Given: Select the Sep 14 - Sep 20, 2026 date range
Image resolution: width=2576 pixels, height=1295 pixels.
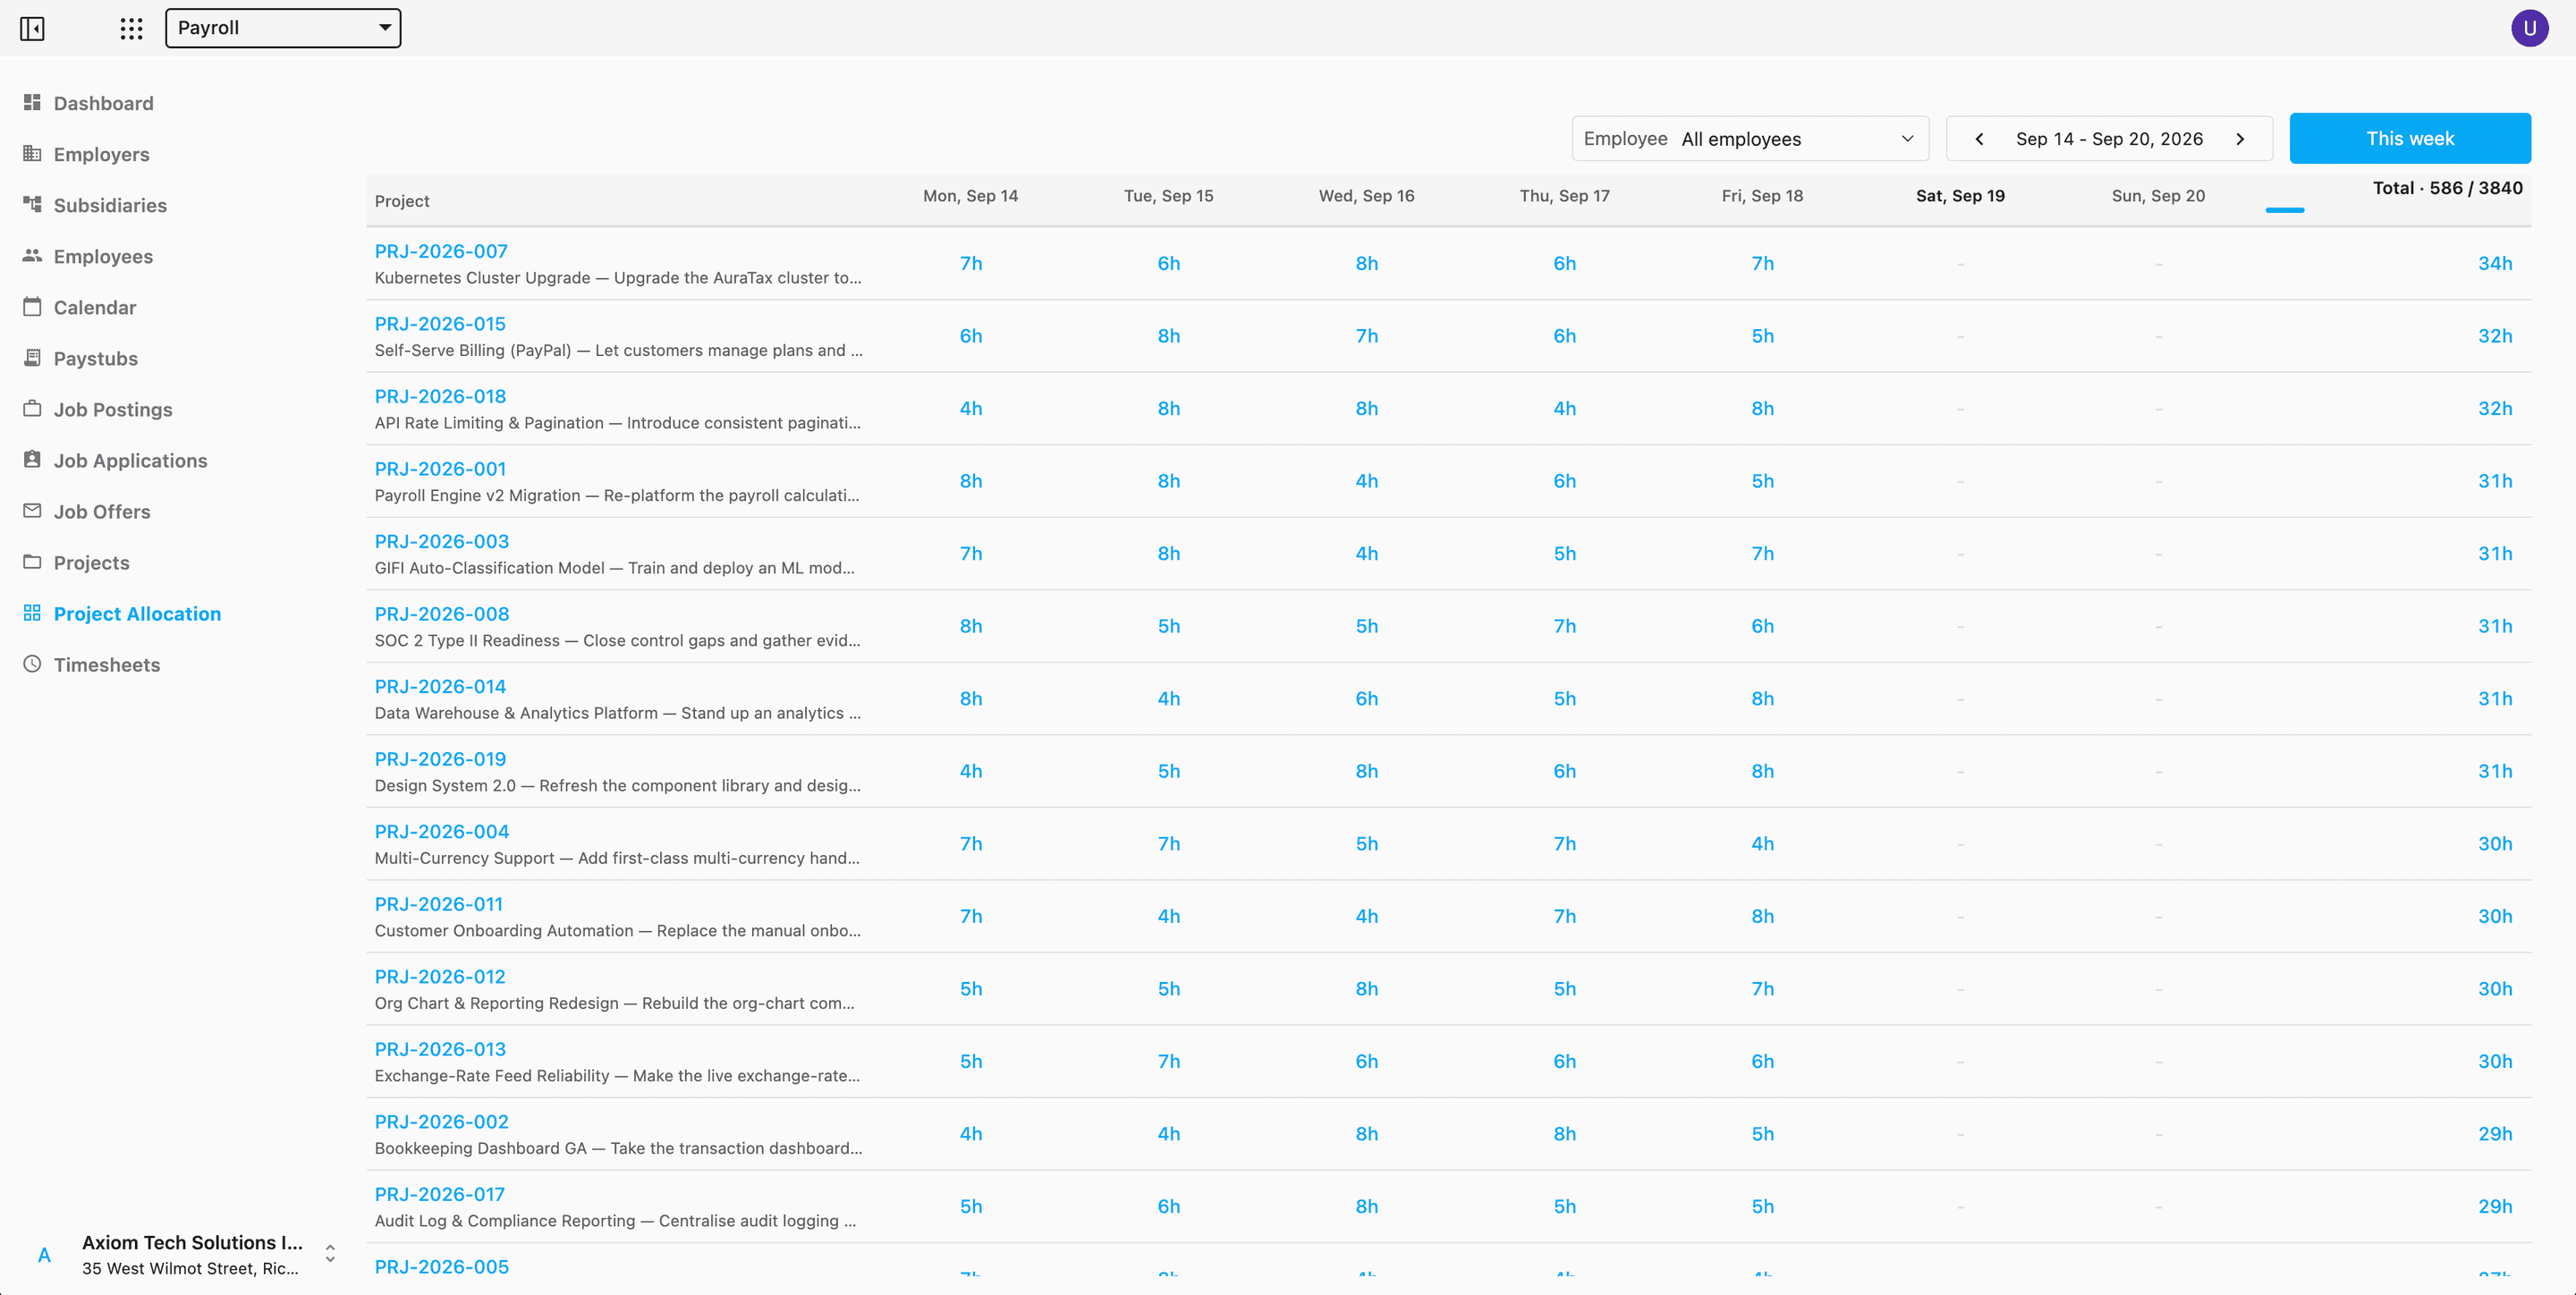Looking at the screenshot, I should pos(2109,139).
